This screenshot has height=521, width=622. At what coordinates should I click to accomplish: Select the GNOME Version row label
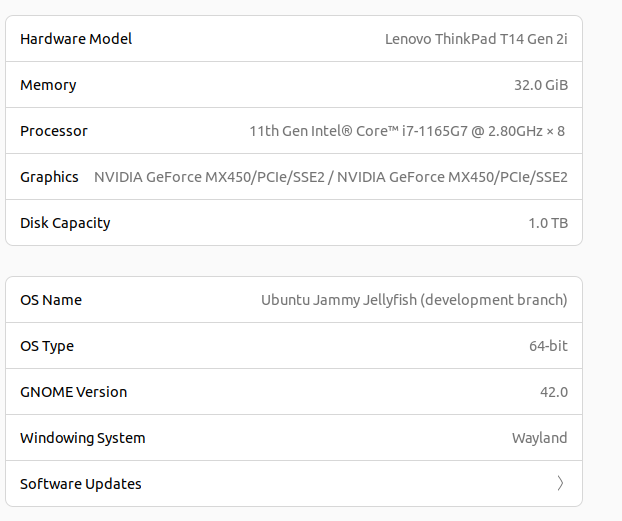click(73, 392)
